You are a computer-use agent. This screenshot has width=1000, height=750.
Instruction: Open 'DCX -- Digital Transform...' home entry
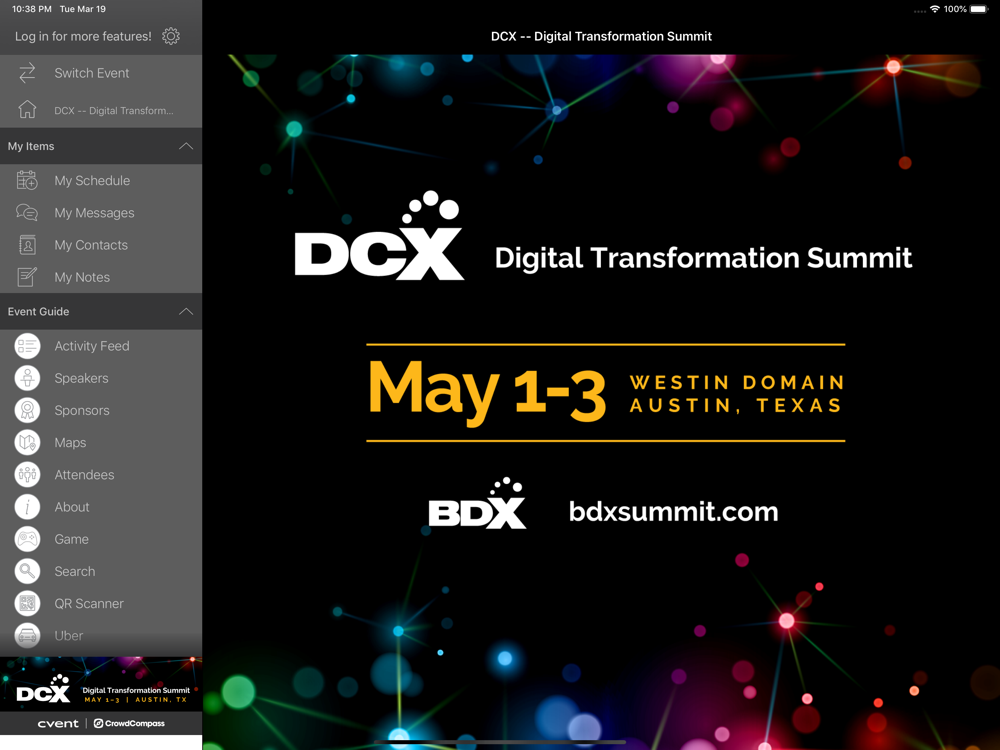pos(114,110)
